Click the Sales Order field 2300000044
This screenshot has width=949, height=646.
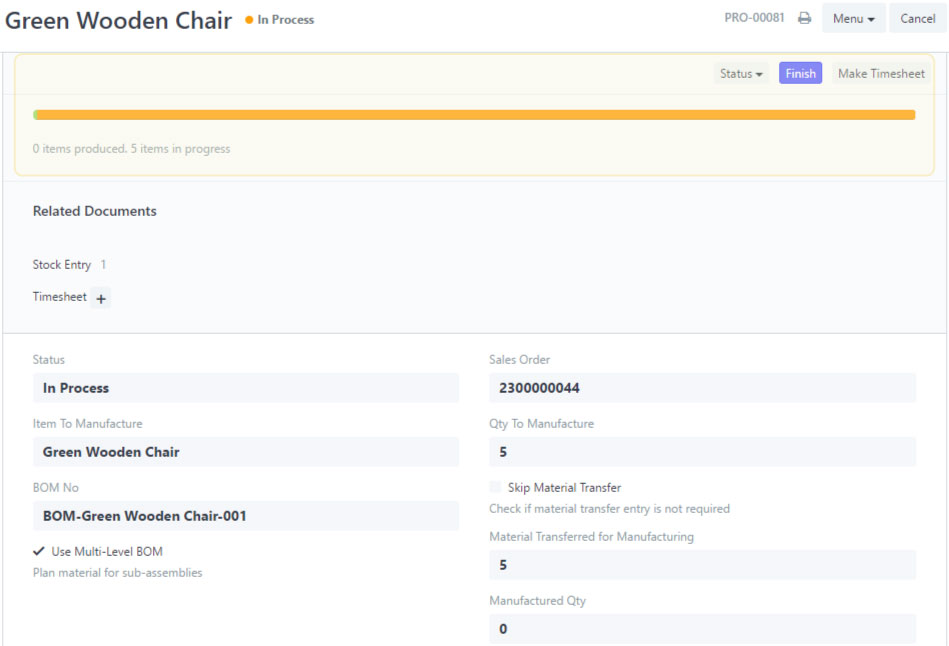pyautogui.click(x=702, y=387)
